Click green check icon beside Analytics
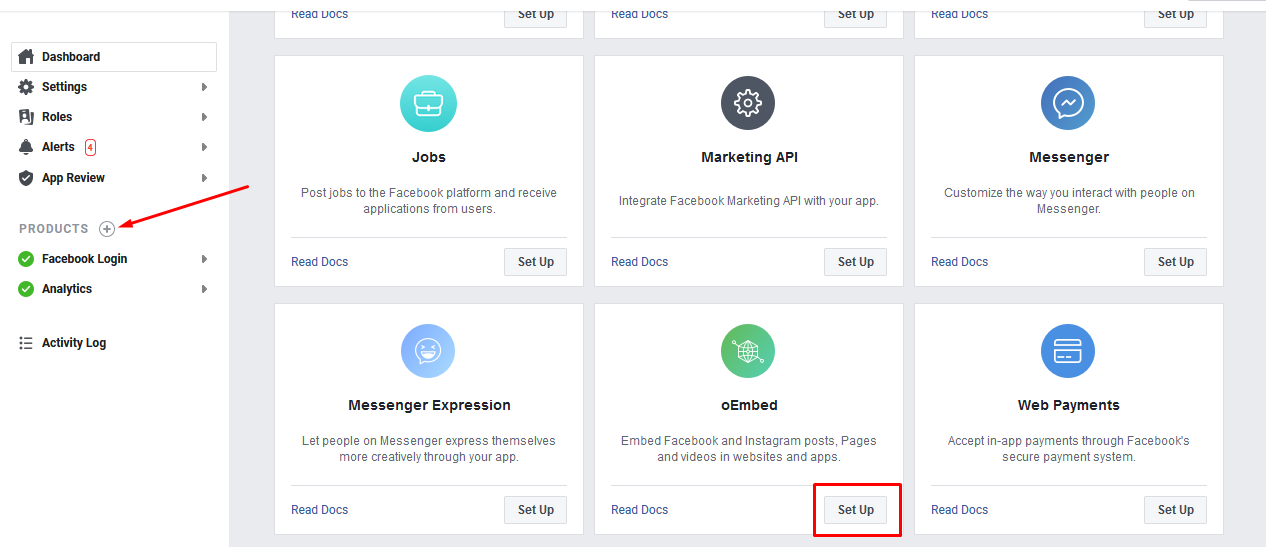 [26, 289]
